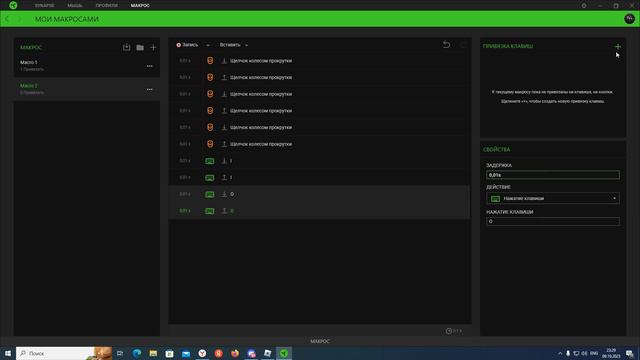This screenshot has height=360, width=640.
Task: Select Macro 1 in the macro list
Action: point(87,66)
